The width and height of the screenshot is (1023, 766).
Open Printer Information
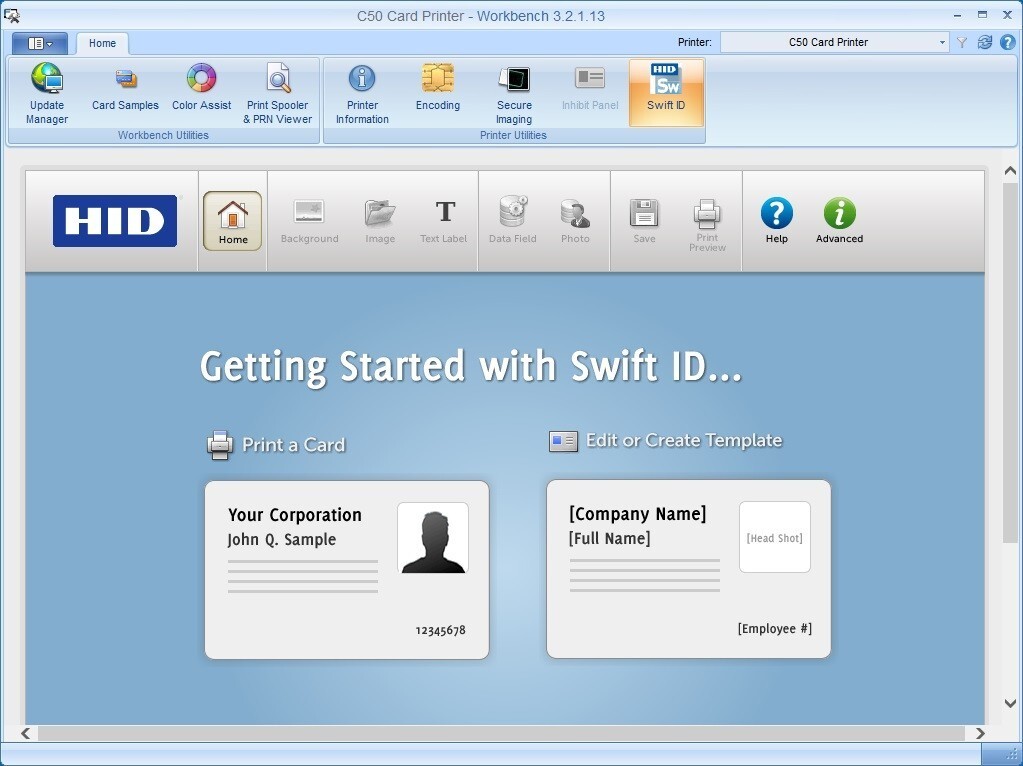[362, 93]
